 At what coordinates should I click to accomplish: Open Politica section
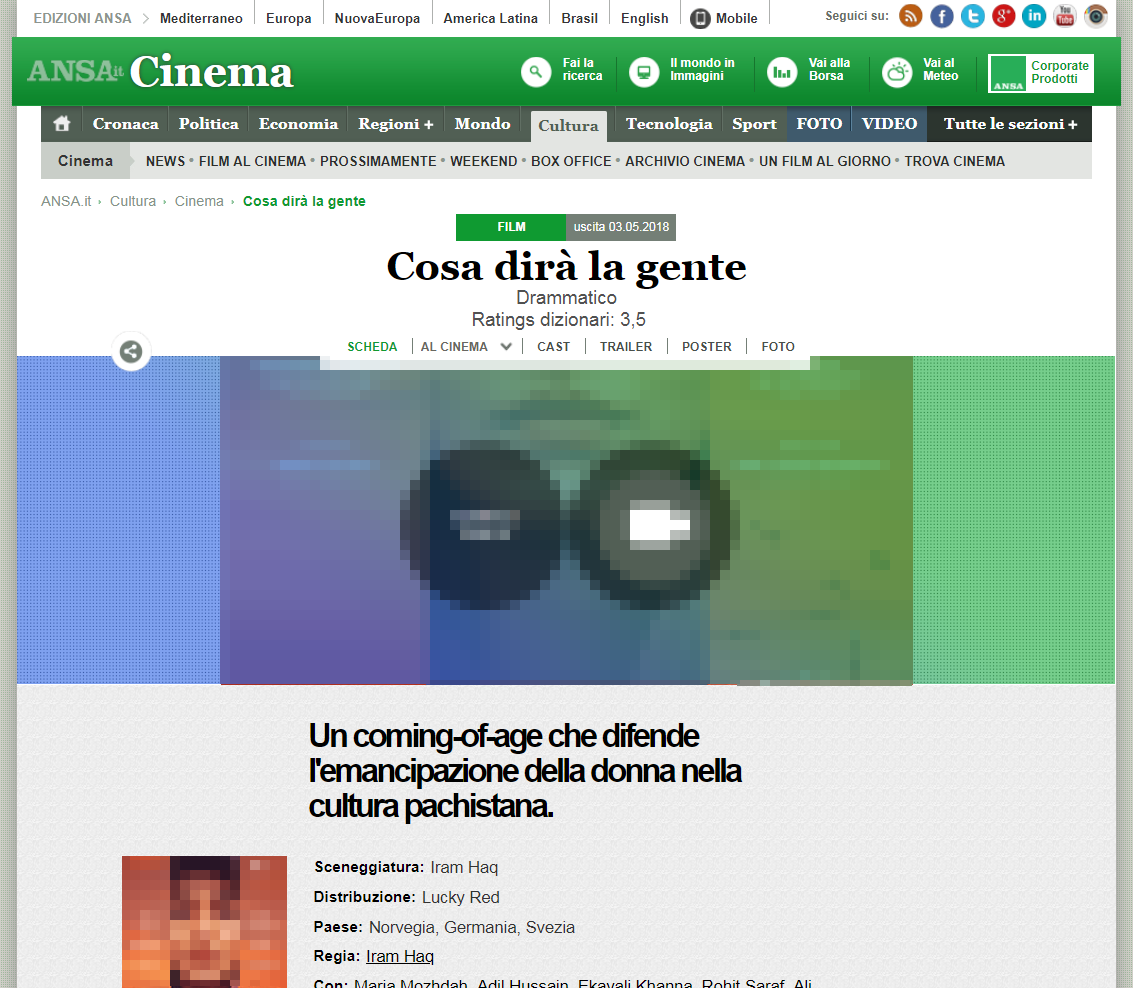coord(209,124)
